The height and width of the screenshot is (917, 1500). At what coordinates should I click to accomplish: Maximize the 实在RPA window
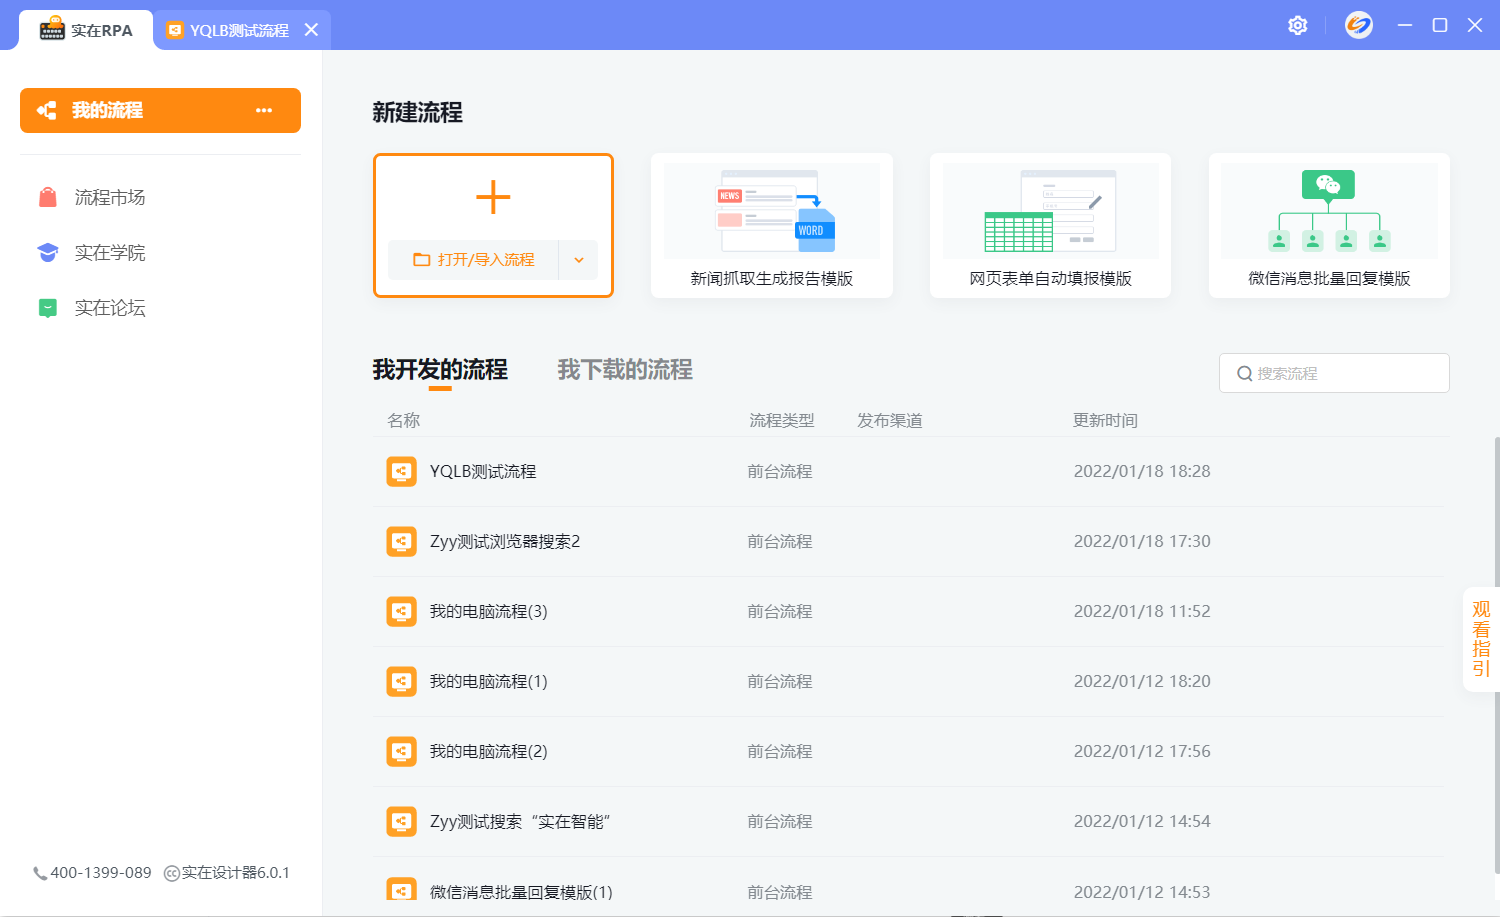click(1440, 25)
